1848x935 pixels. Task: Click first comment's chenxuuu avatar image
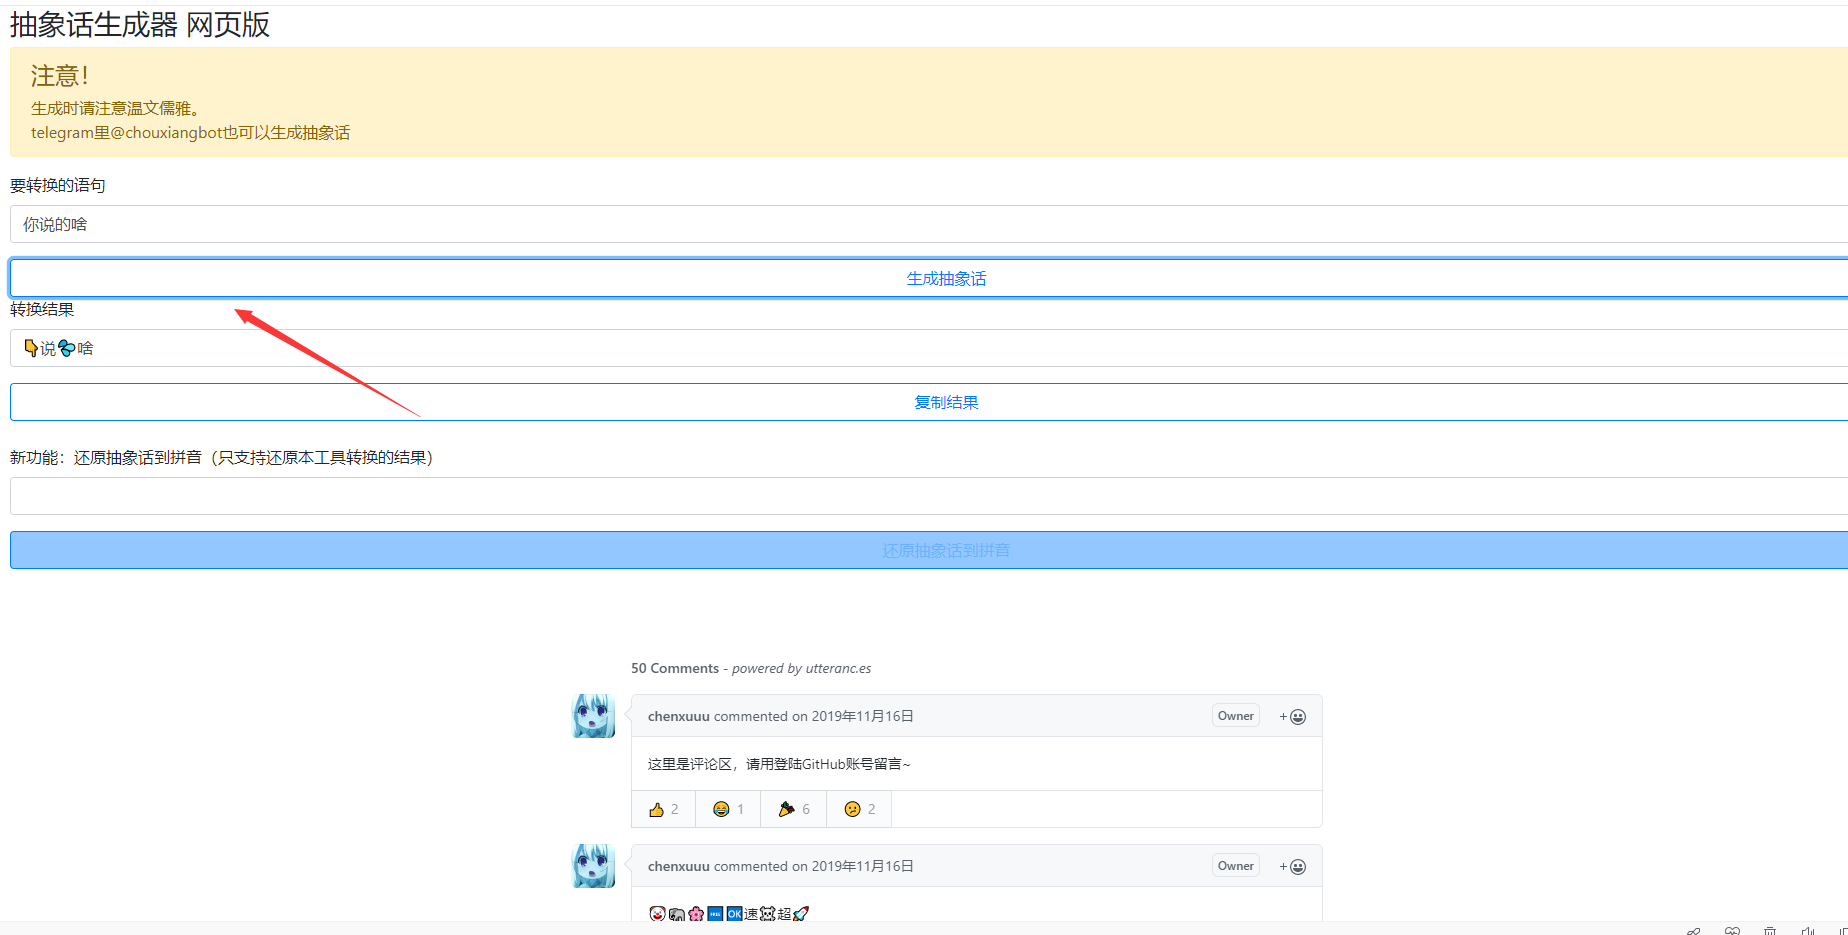pyautogui.click(x=593, y=716)
